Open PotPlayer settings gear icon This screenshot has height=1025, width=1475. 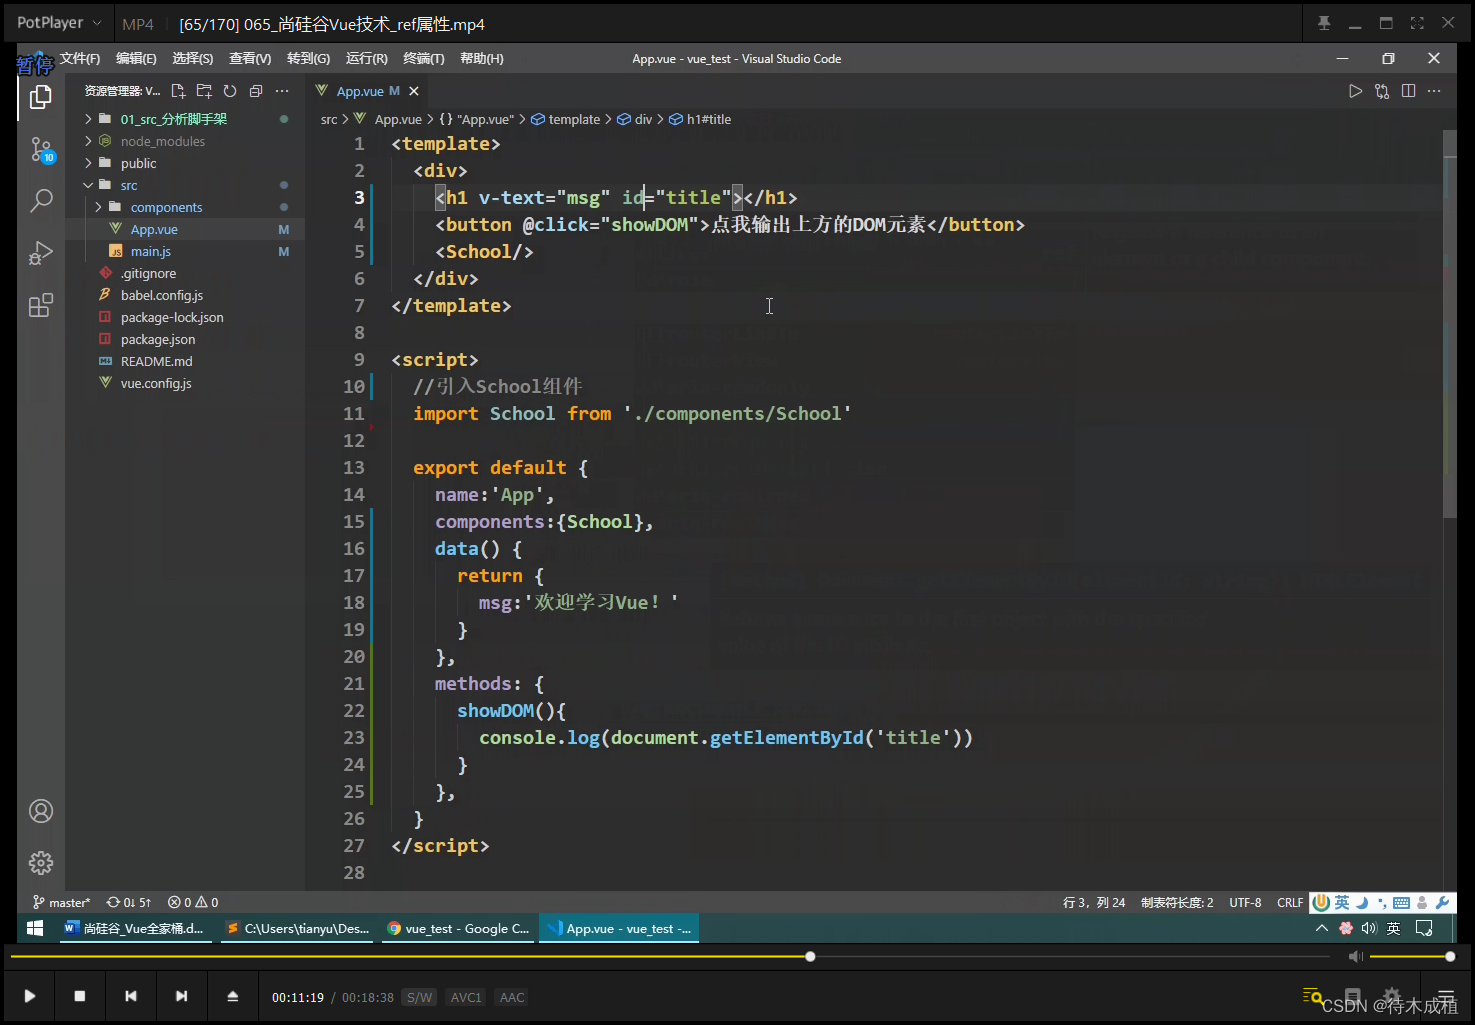pos(1391,996)
